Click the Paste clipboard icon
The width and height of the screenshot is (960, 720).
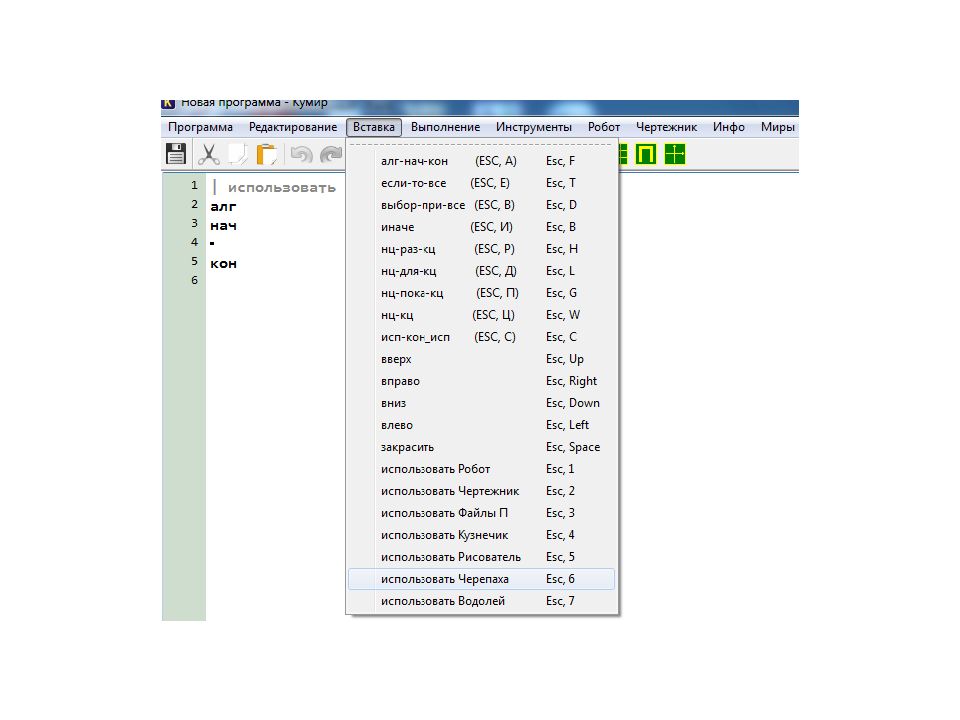[x=267, y=154]
